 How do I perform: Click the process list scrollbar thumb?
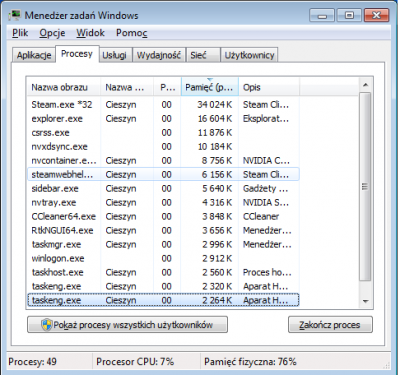tap(366, 187)
